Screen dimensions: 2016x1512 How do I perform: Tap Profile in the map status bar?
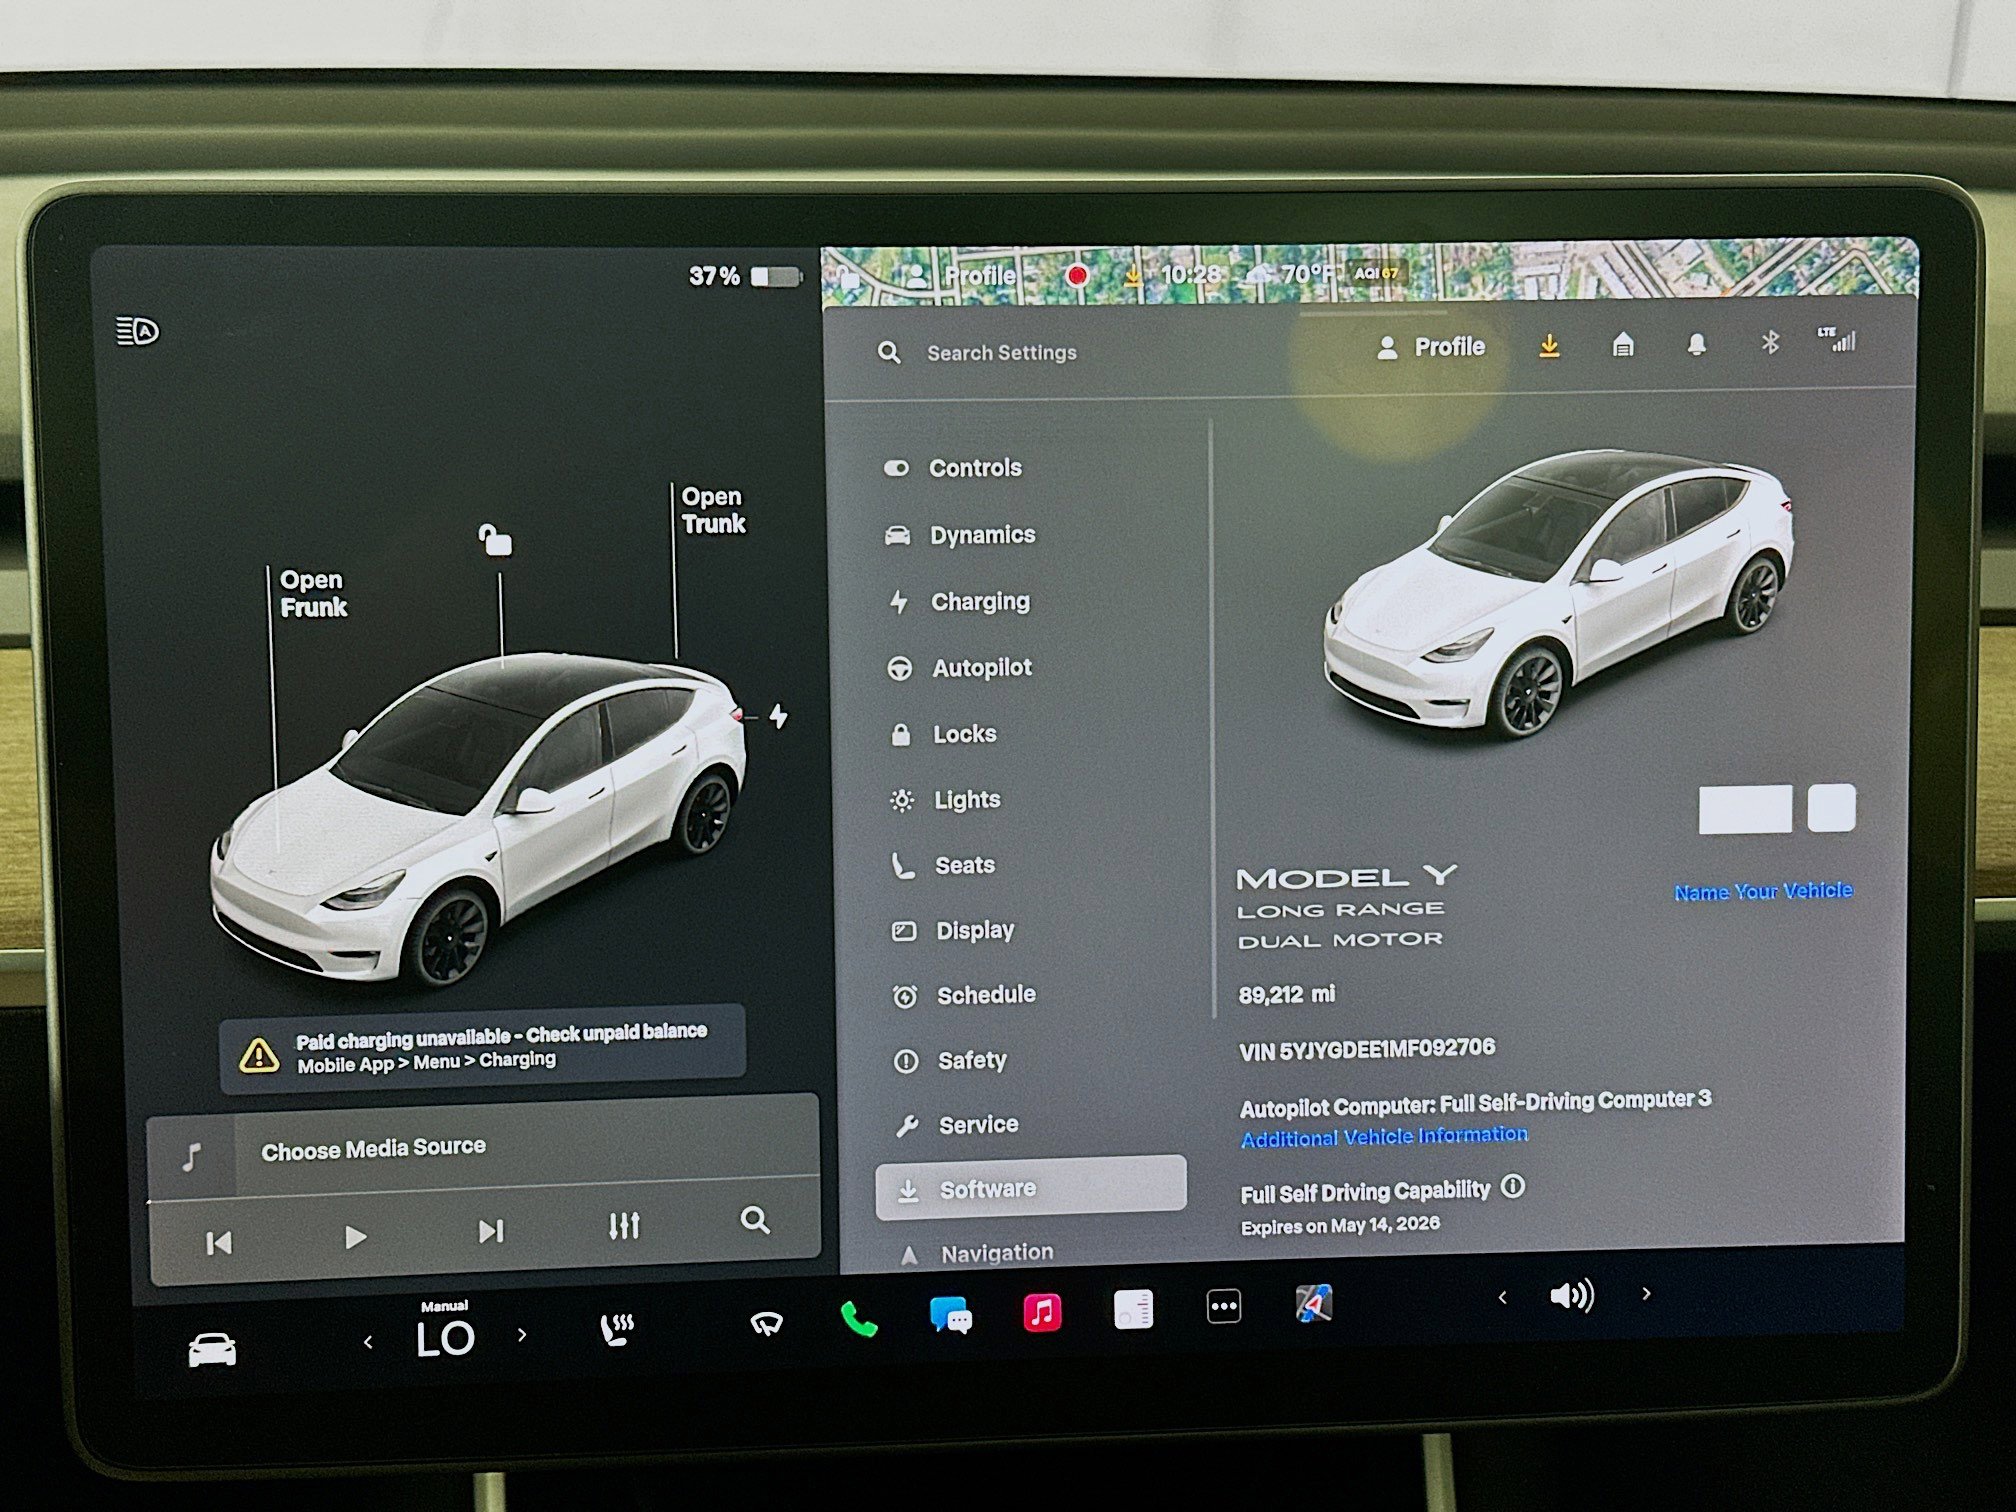point(962,275)
